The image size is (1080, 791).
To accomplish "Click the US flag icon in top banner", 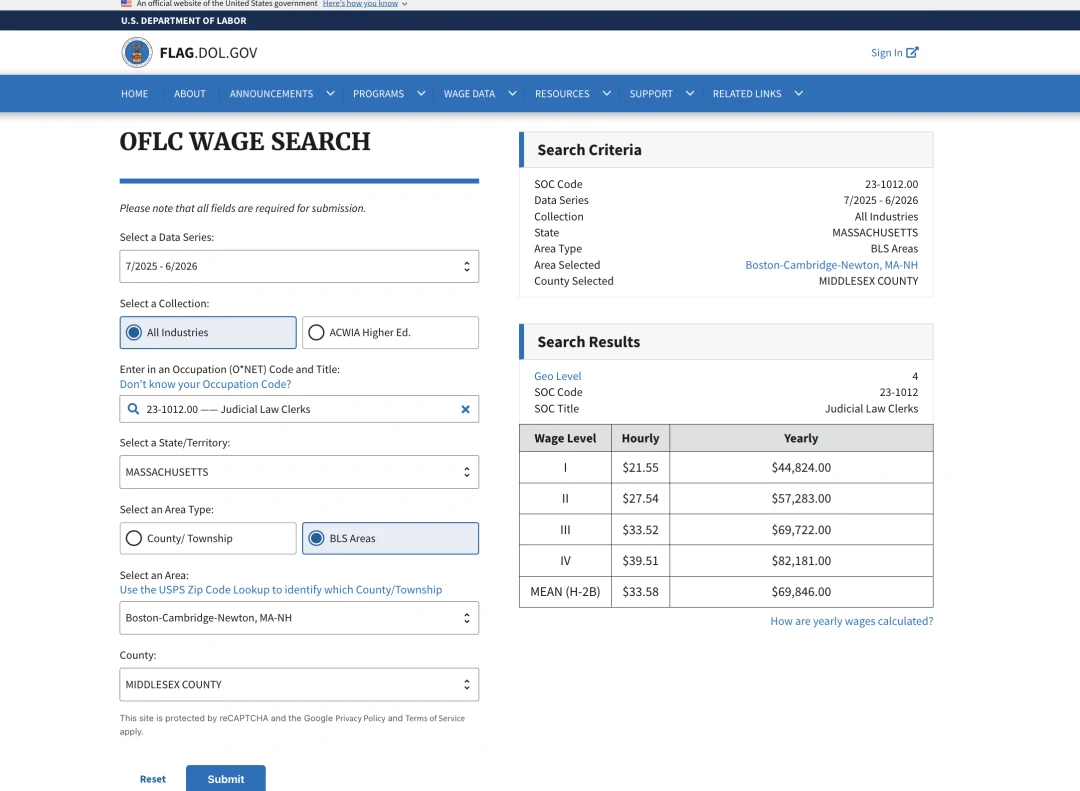I will (x=126, y=3).
